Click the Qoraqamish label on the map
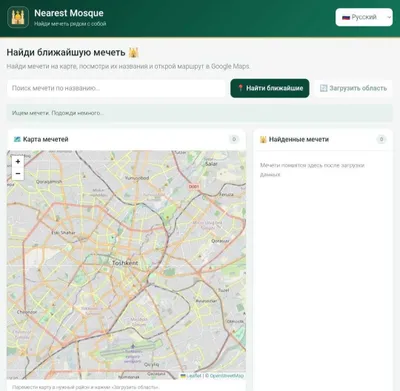400x391 pixels. [x=49, y=182]
